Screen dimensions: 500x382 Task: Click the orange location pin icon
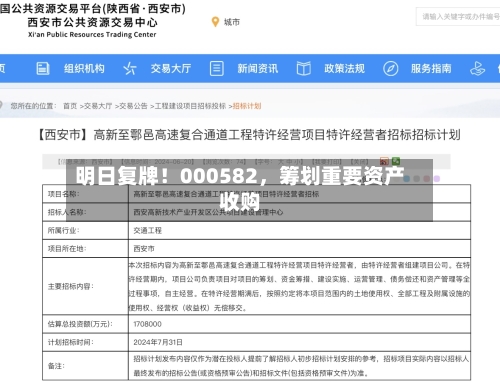coord(215,22)
